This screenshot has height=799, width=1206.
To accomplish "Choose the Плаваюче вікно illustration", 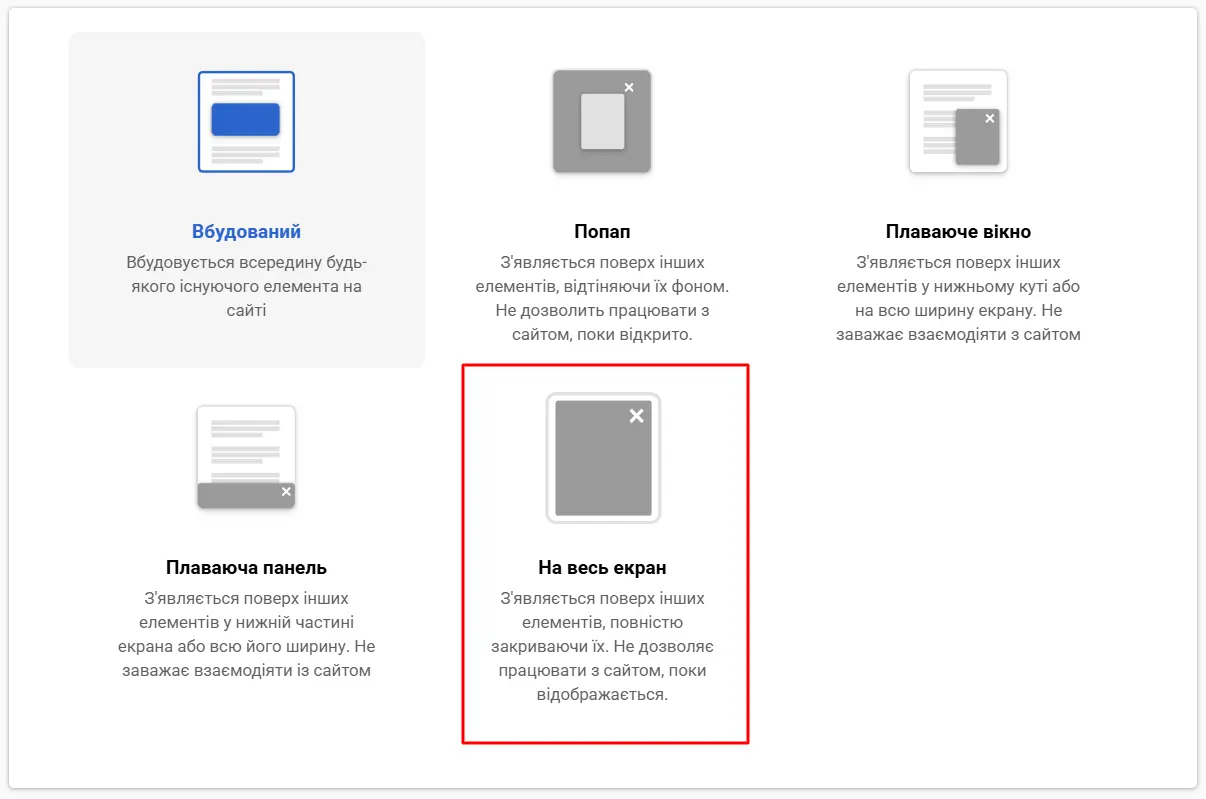I will tap(957, 122).
